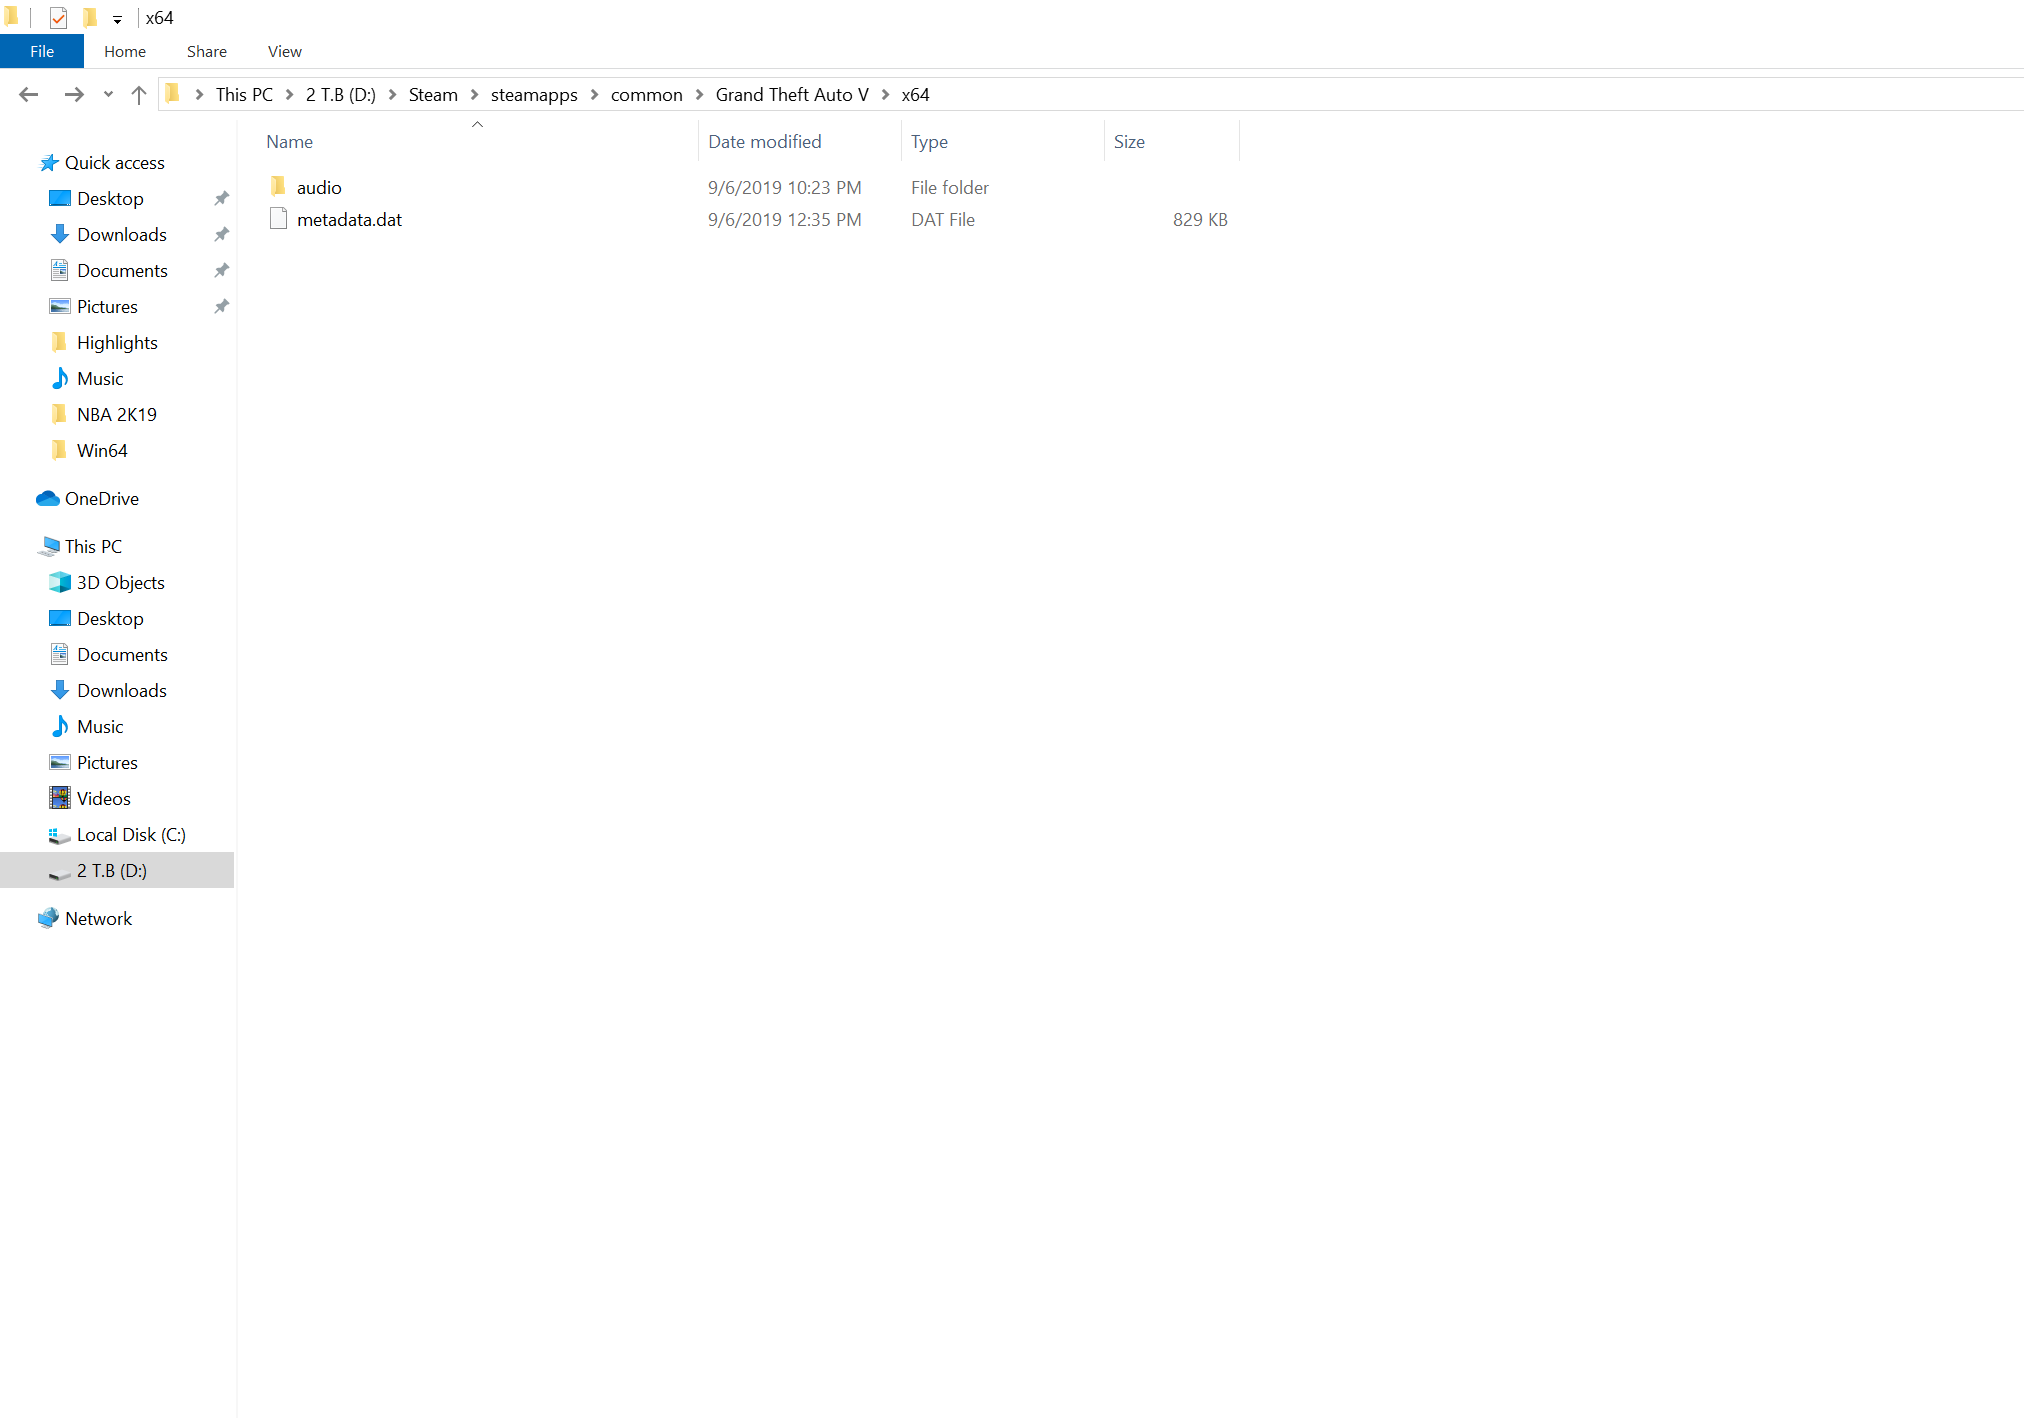Open the Share ribbon tab
This screenshot has height=1418, width=2024.
(x=206, y=51)
